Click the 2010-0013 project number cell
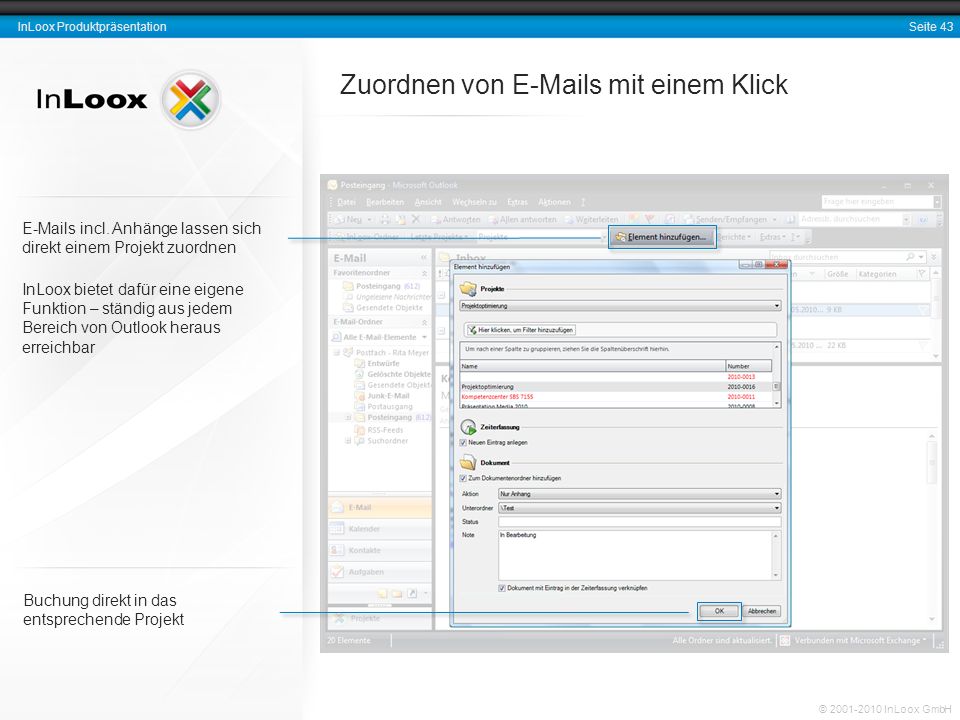Screen dimensions: 960x720 pyautogui.click(x=741, y=377)
